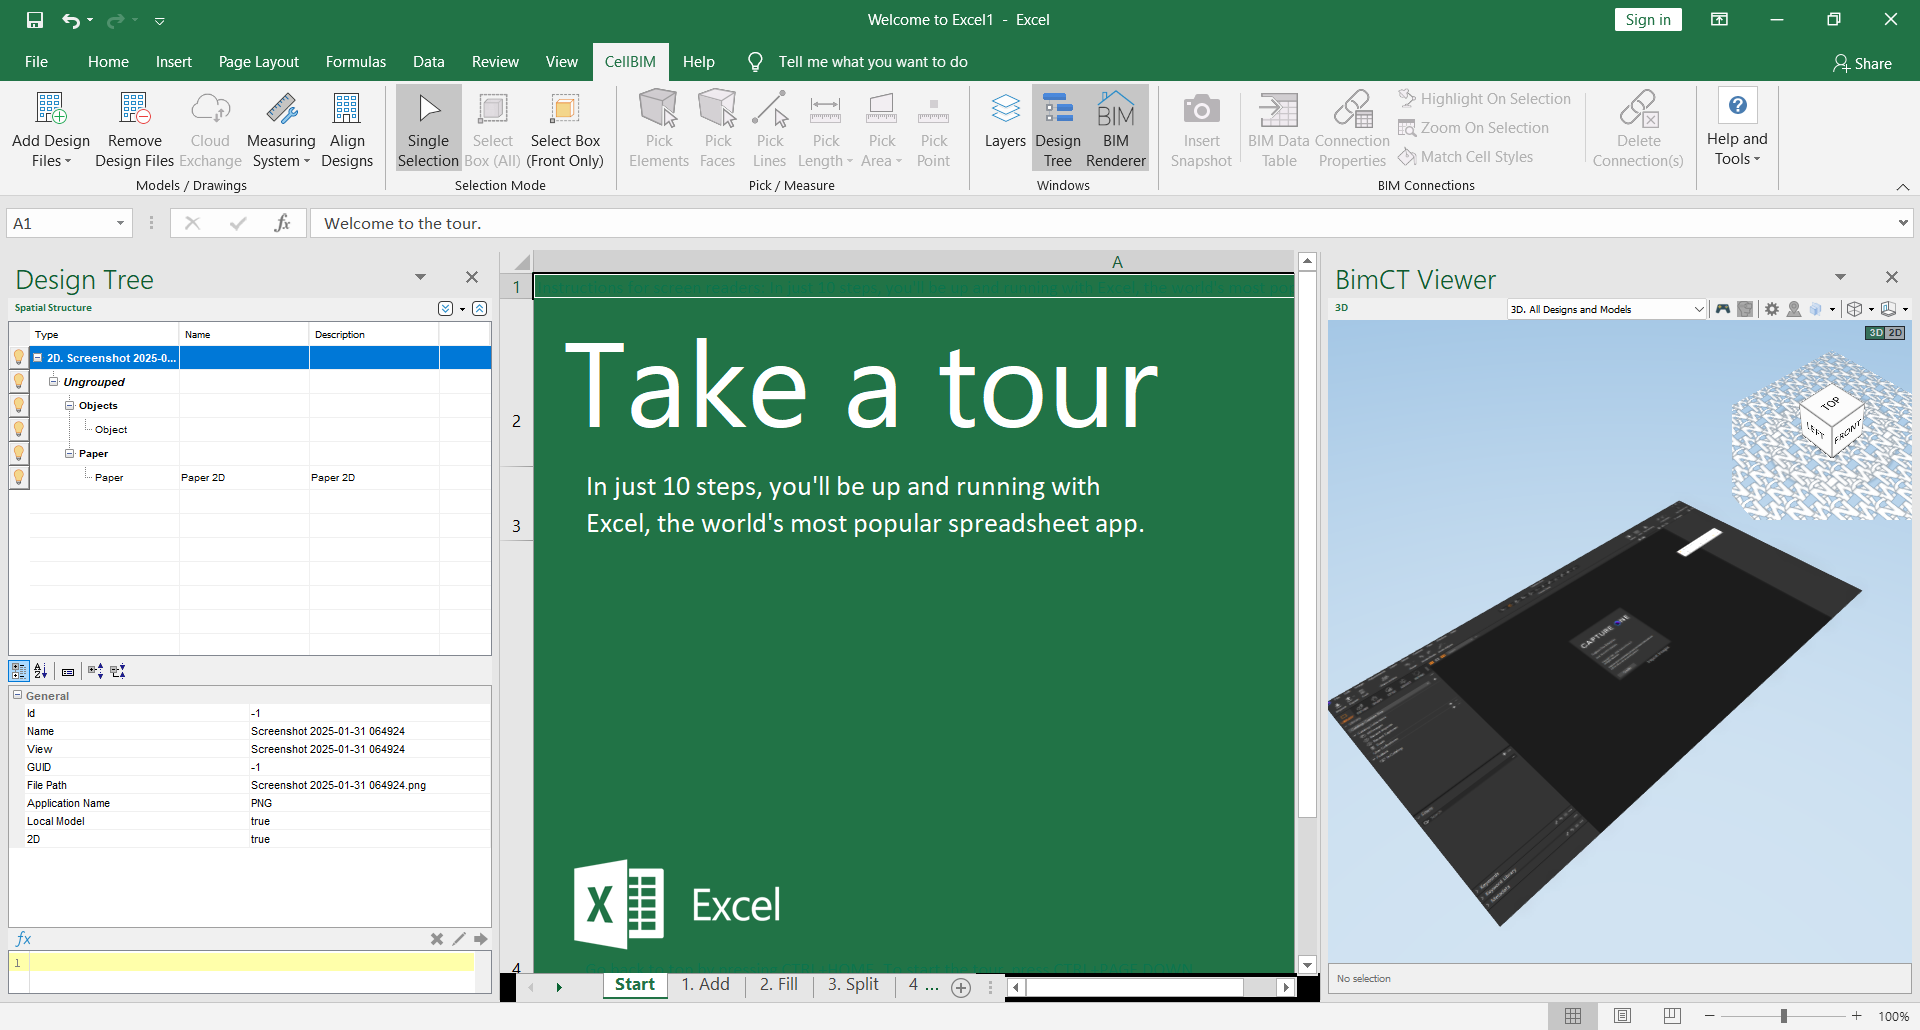Open the Data ribbon tab
The width and height of the screenshot is (1920, 1030).
[429, 62]
